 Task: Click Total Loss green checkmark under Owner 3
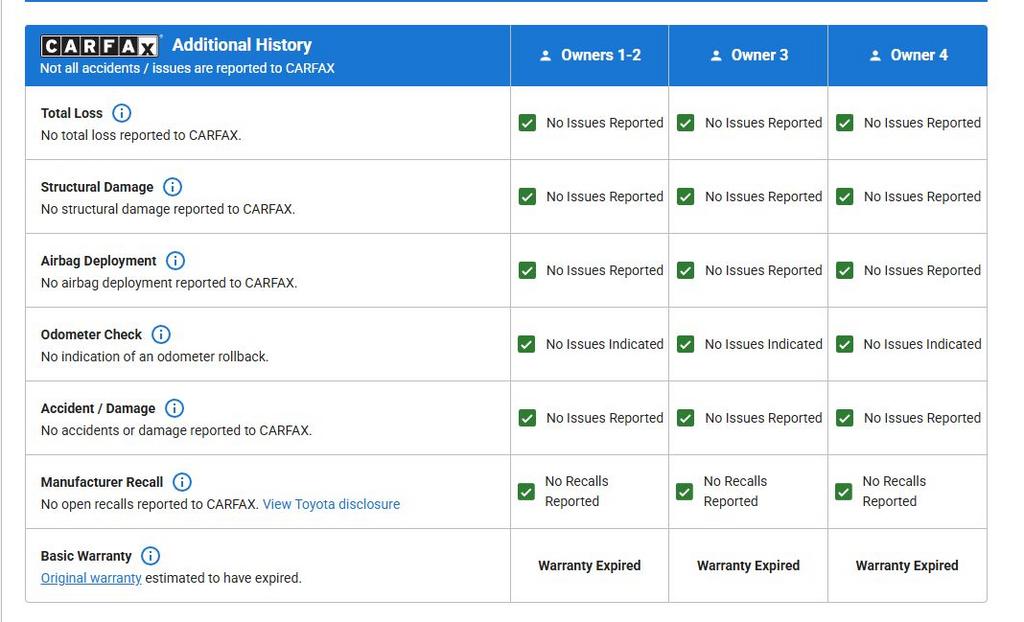click(686, 123)
